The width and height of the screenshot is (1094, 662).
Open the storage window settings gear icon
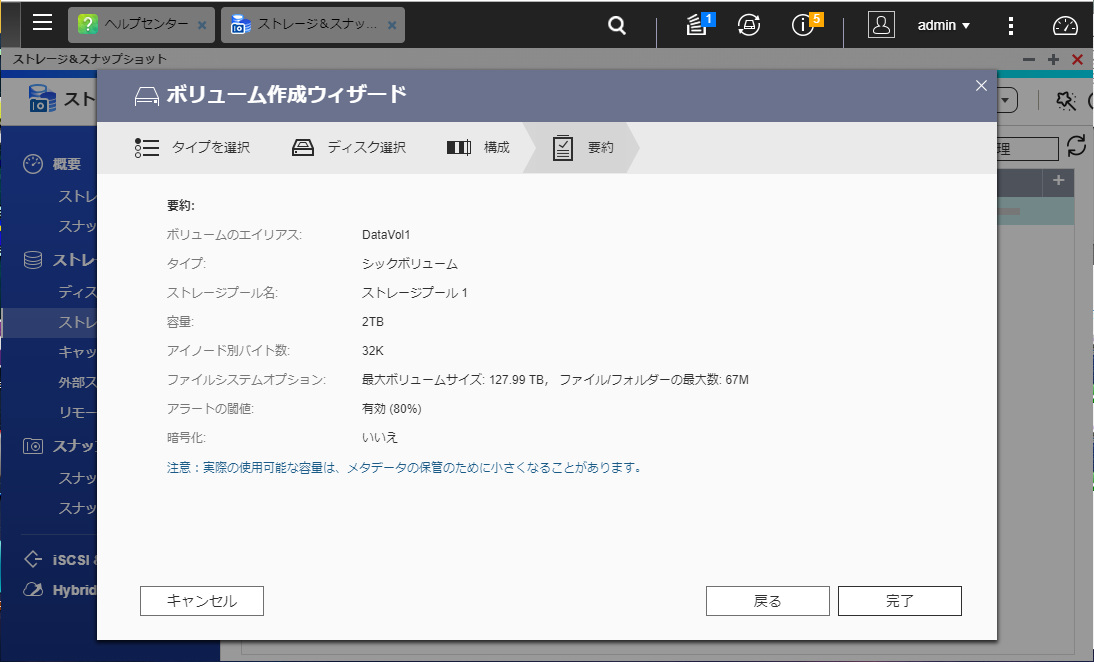1065,100
